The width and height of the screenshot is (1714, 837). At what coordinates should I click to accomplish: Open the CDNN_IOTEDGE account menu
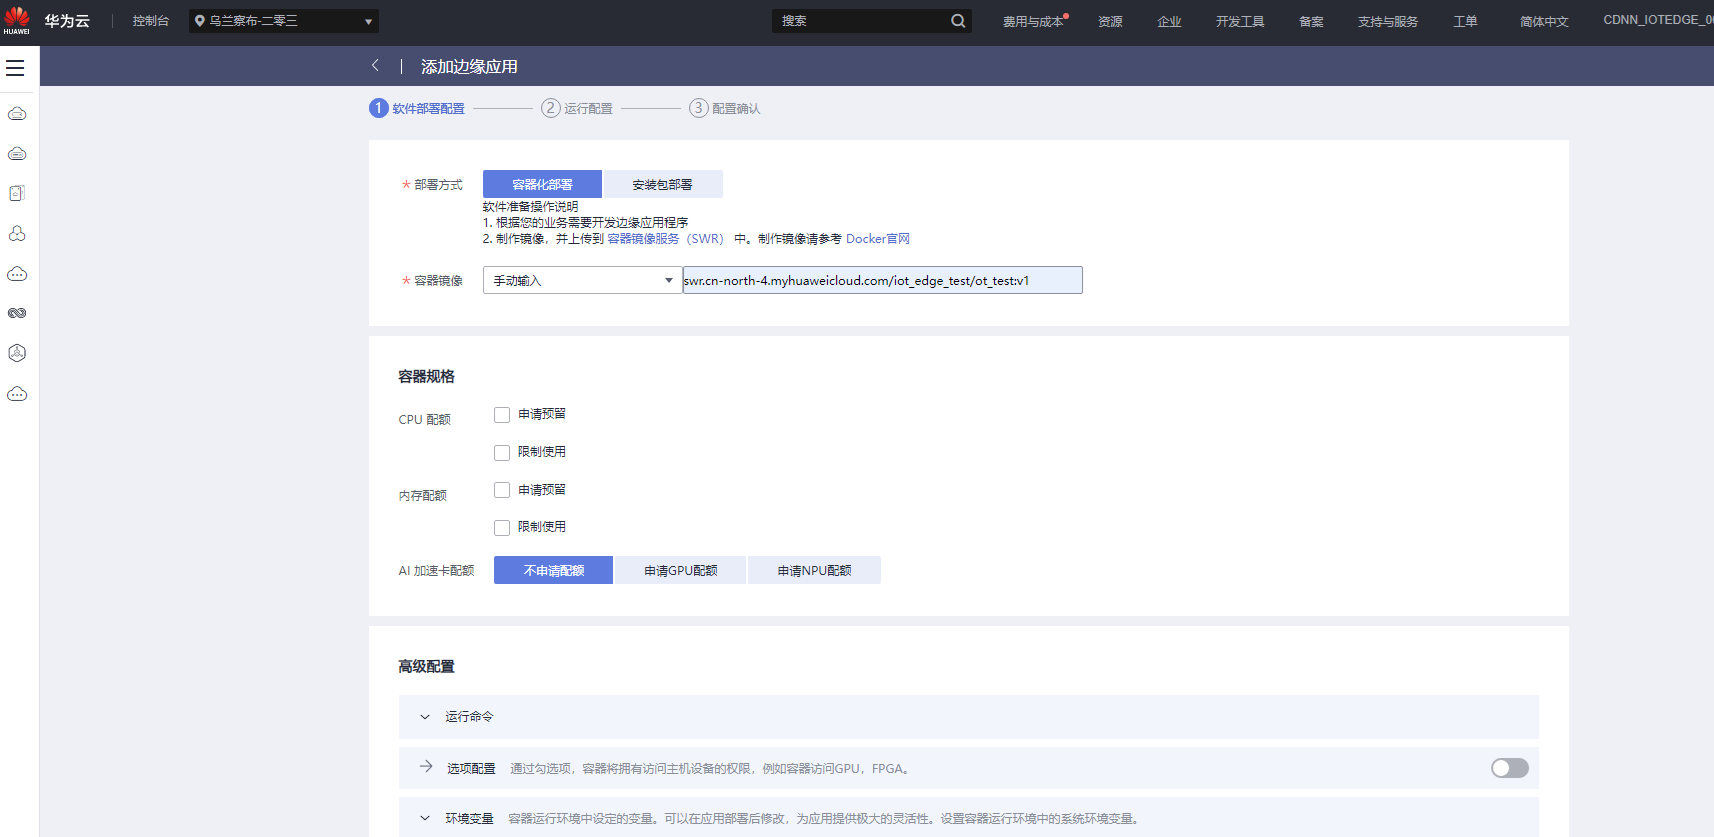pyautogui.click(x=1658, y=20)
